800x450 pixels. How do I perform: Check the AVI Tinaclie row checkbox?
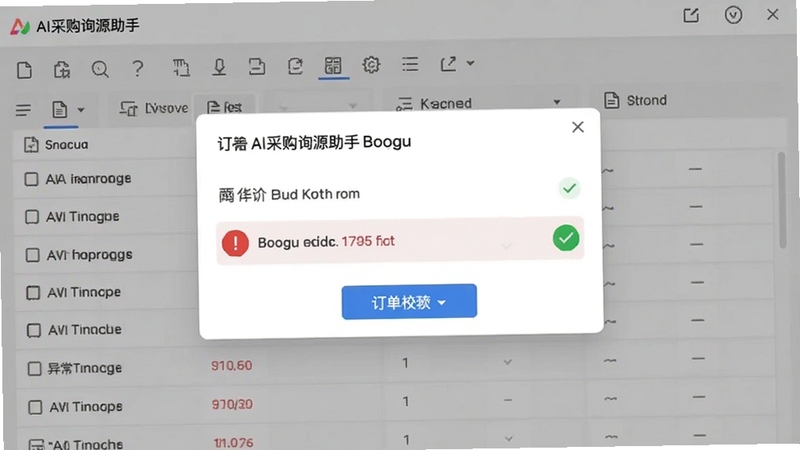[x=34, y=331]
